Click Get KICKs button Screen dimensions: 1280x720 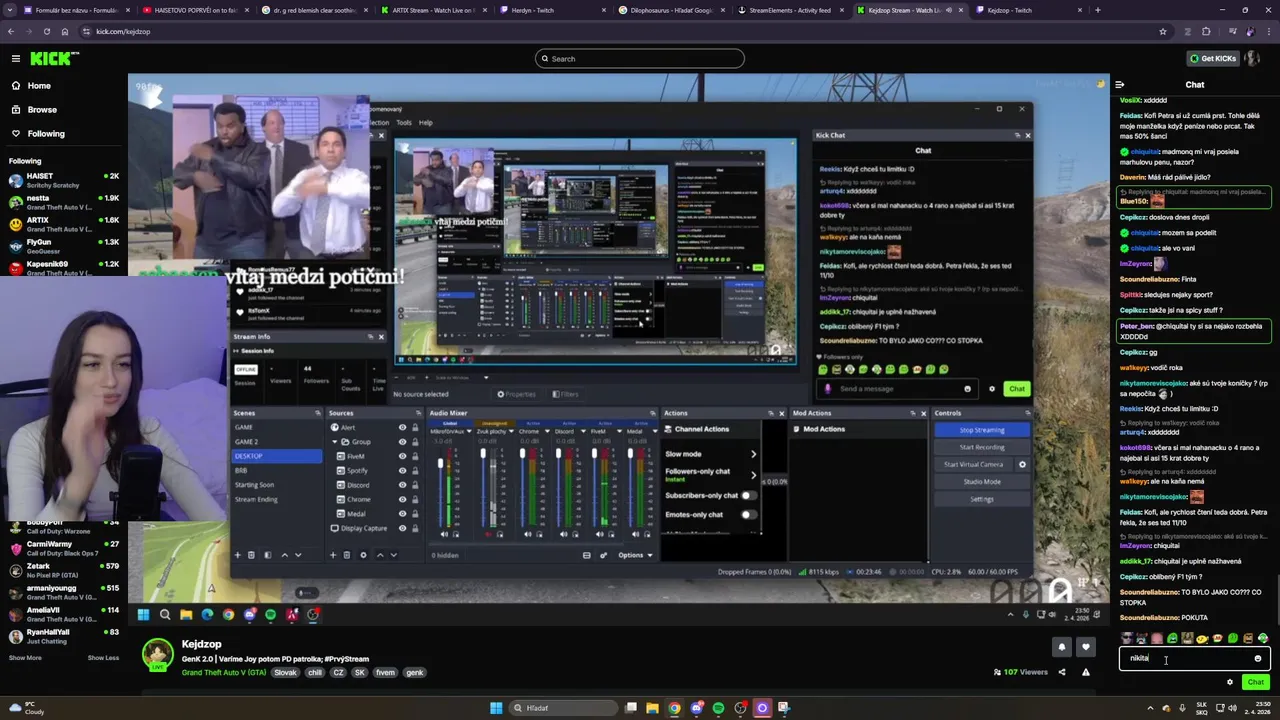coord(1212,58)
